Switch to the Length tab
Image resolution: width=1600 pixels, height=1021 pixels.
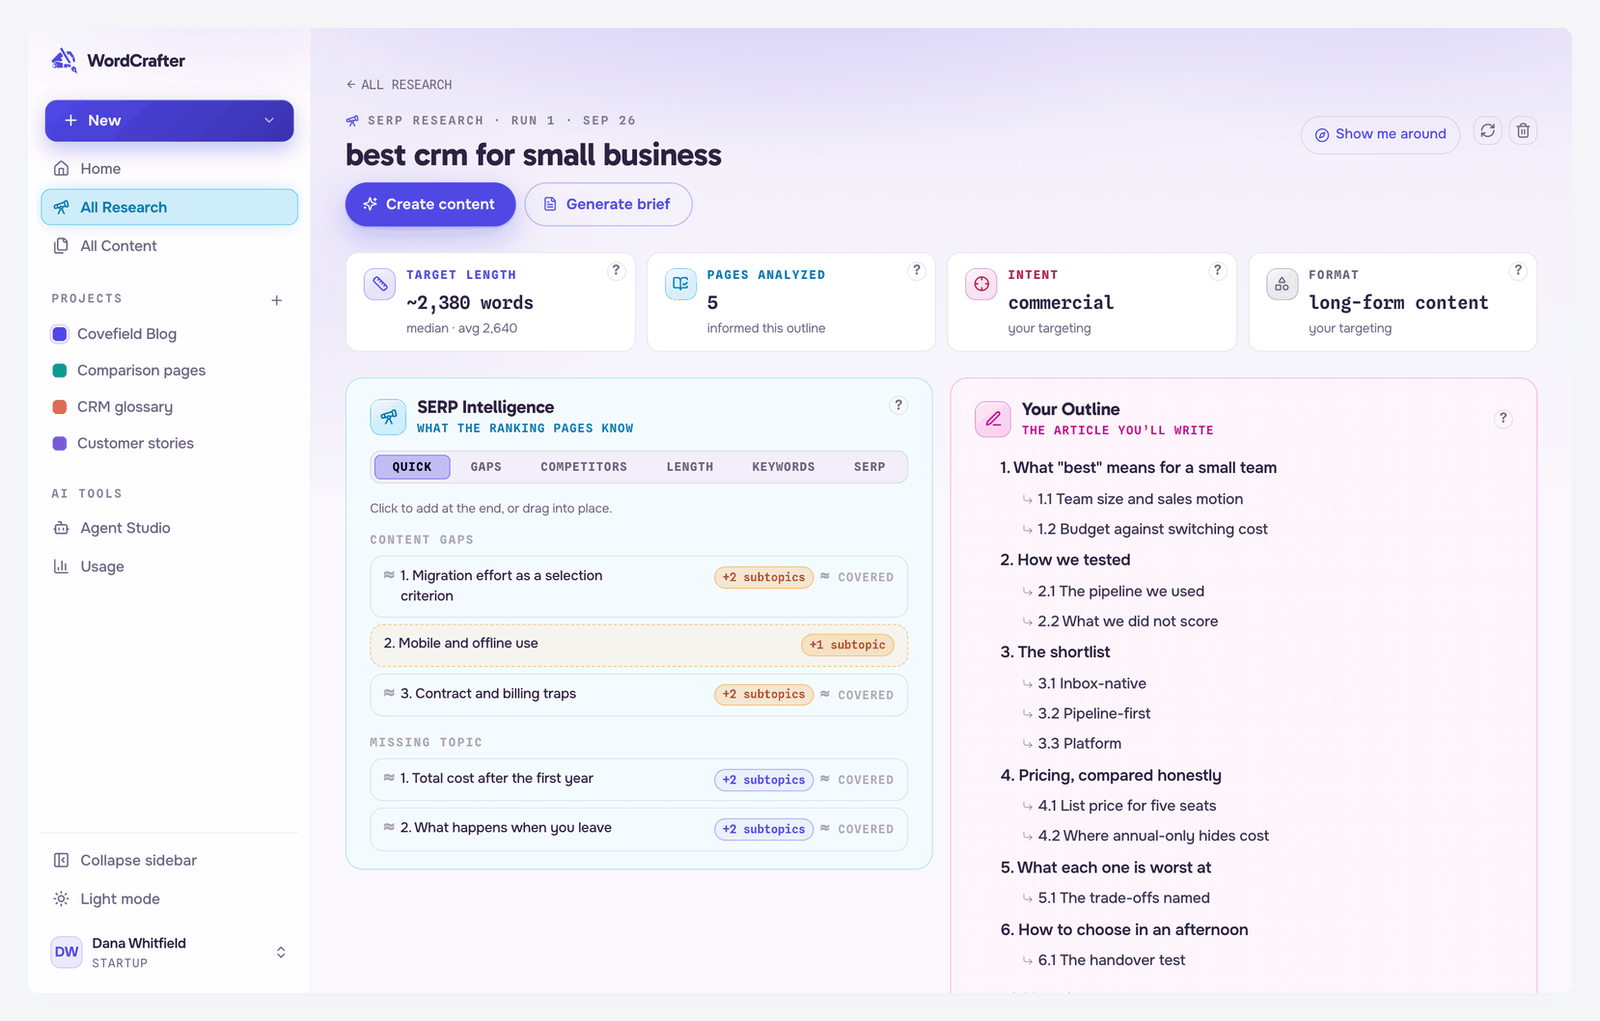coord(690,467)
